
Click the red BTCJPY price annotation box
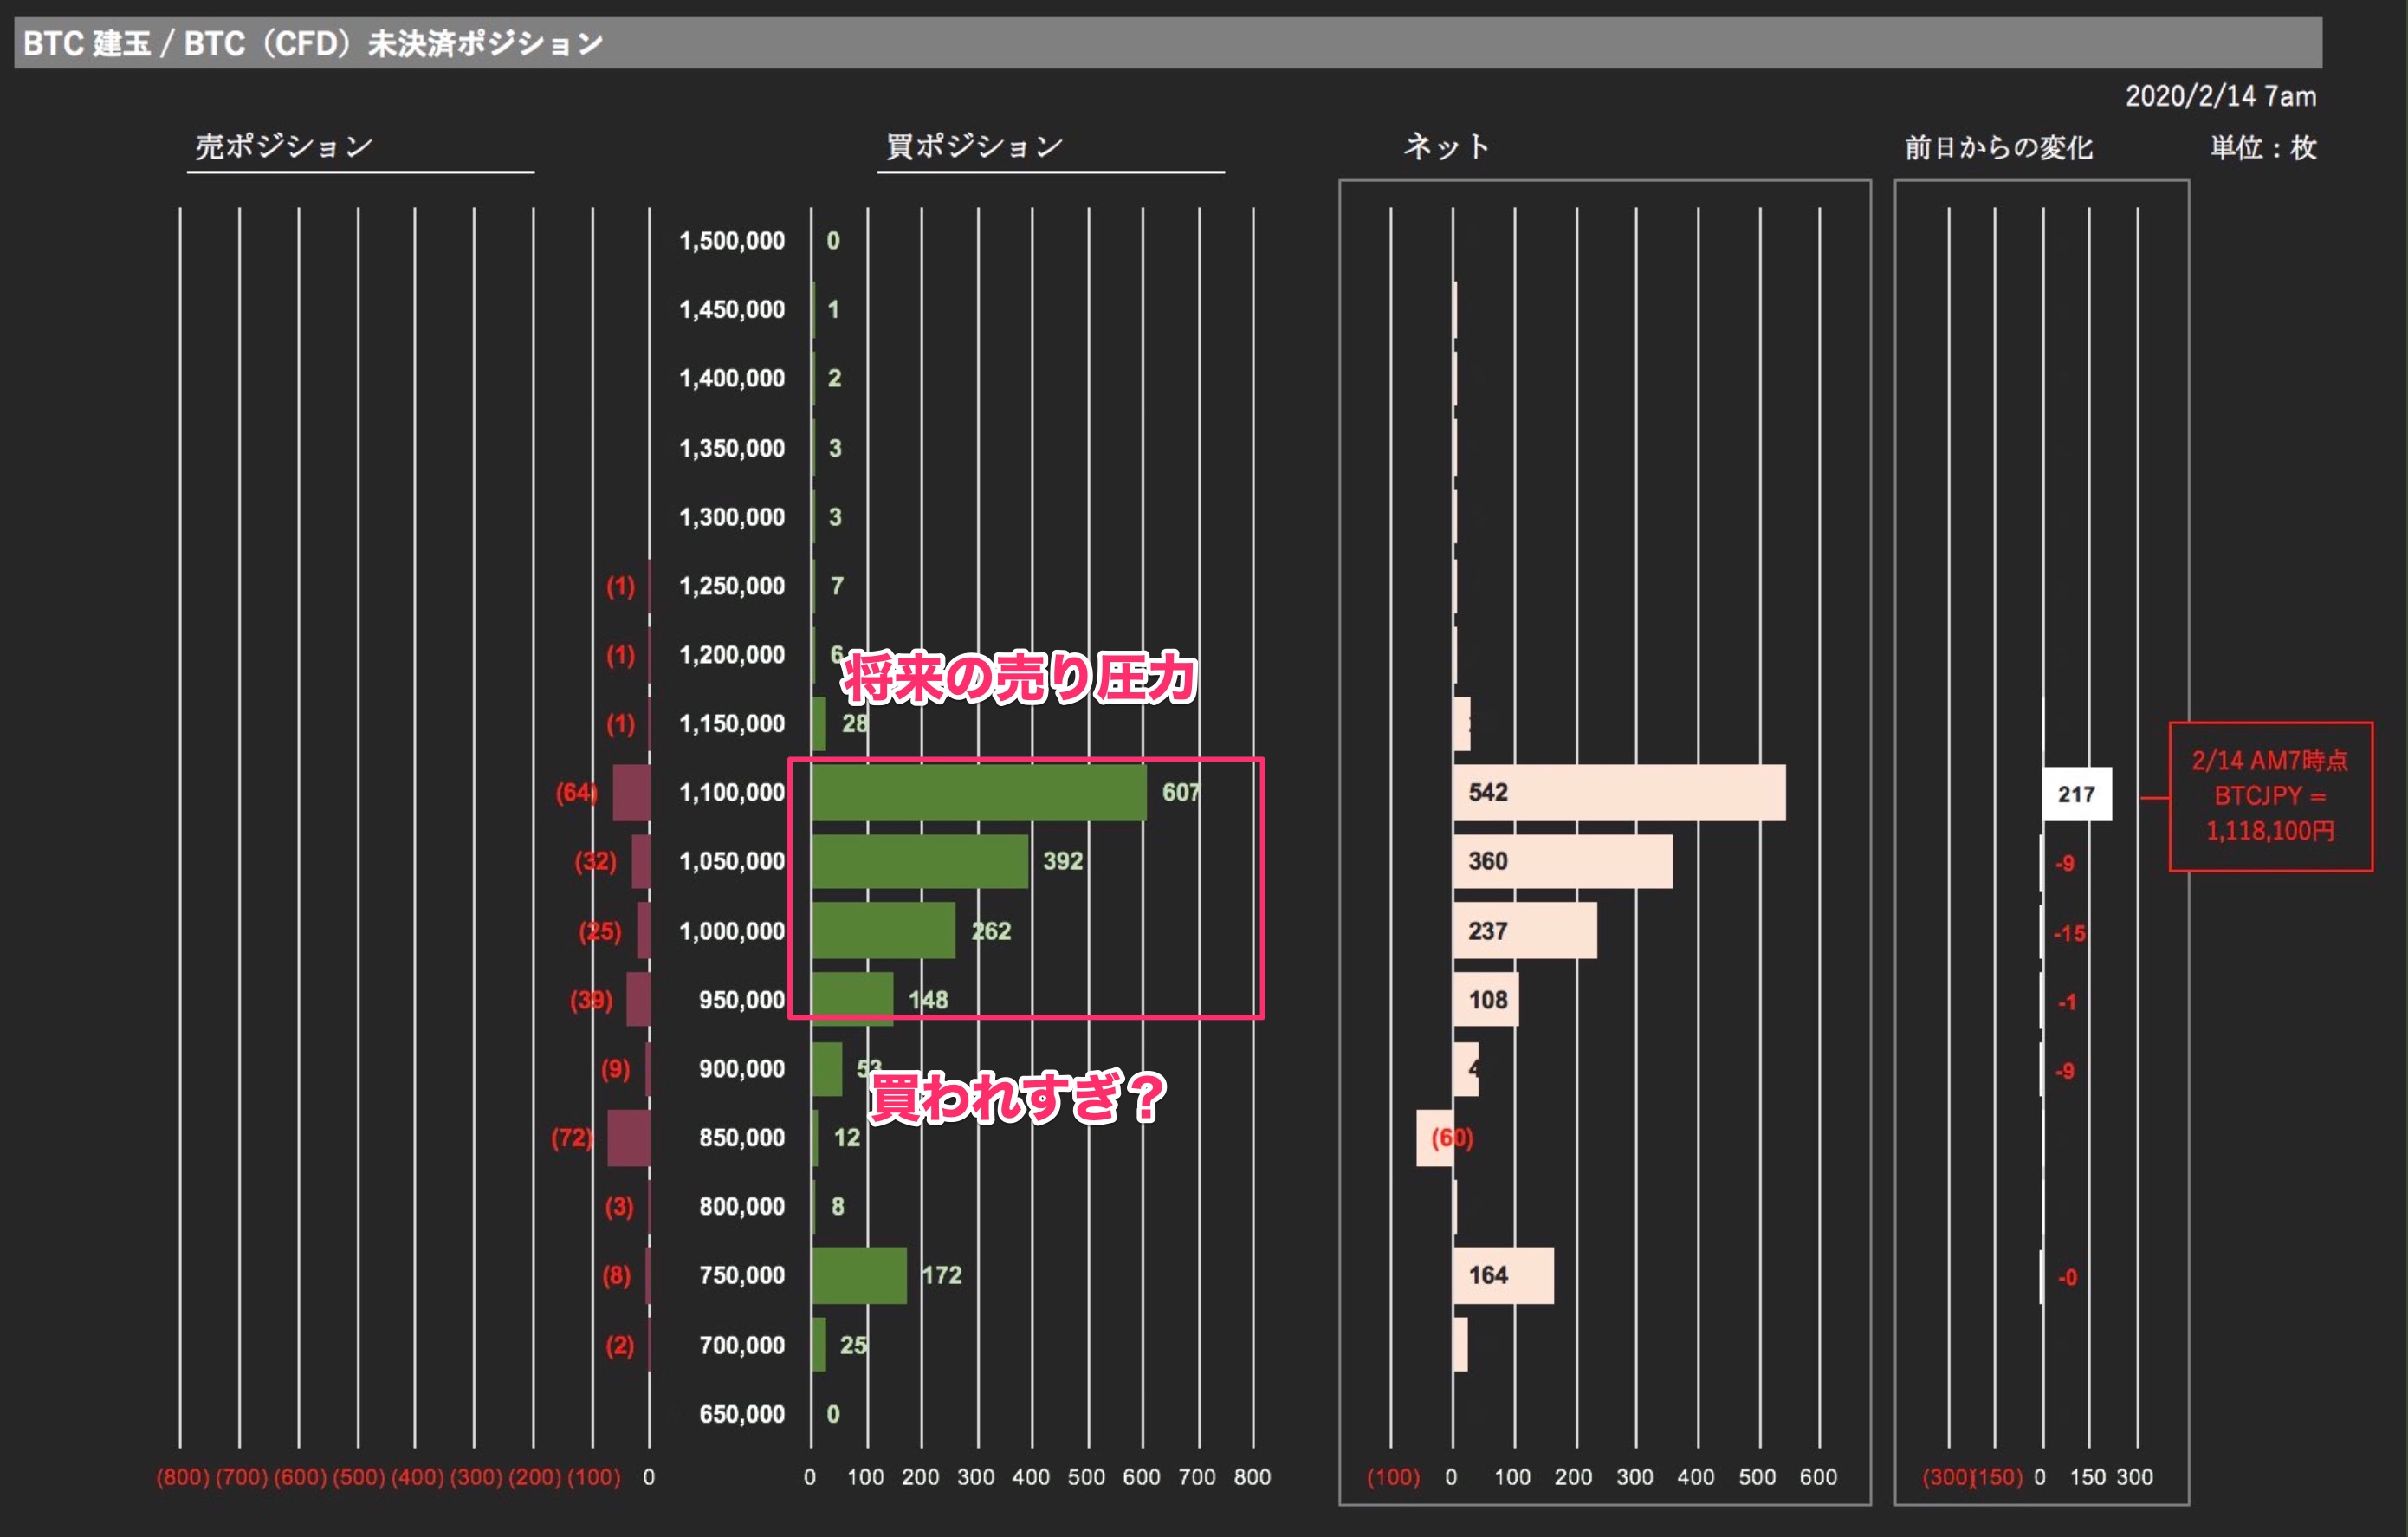tap(2270, 796)
